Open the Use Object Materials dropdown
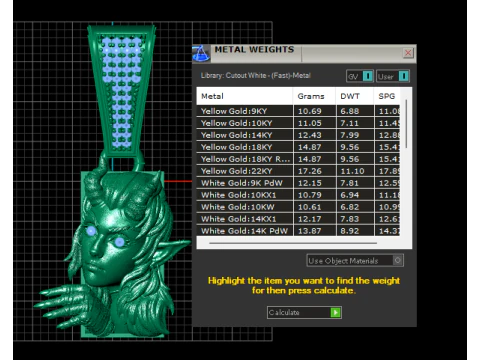This screenshot has height=360, width=480. 355,260
